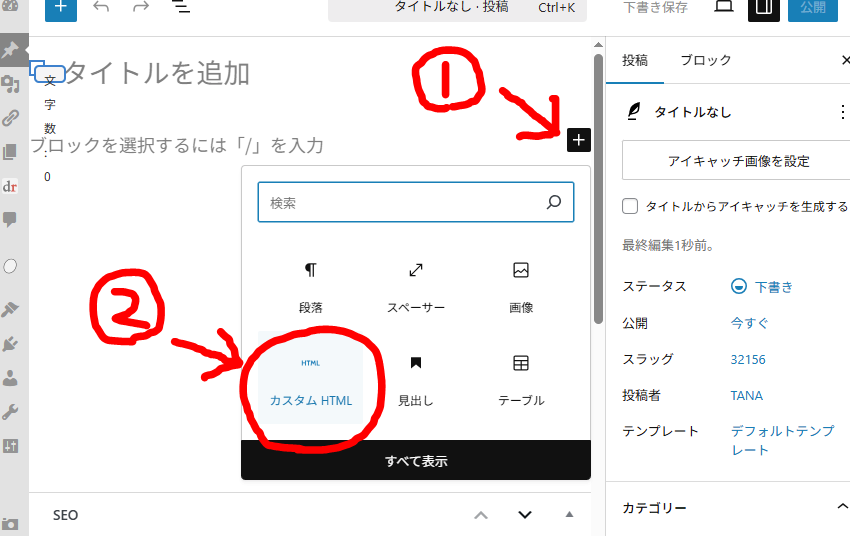Viewport: 850px width, 536px height.
Task: Choose the spacer (スペーサー) block
Action: [x=416, y=287]
